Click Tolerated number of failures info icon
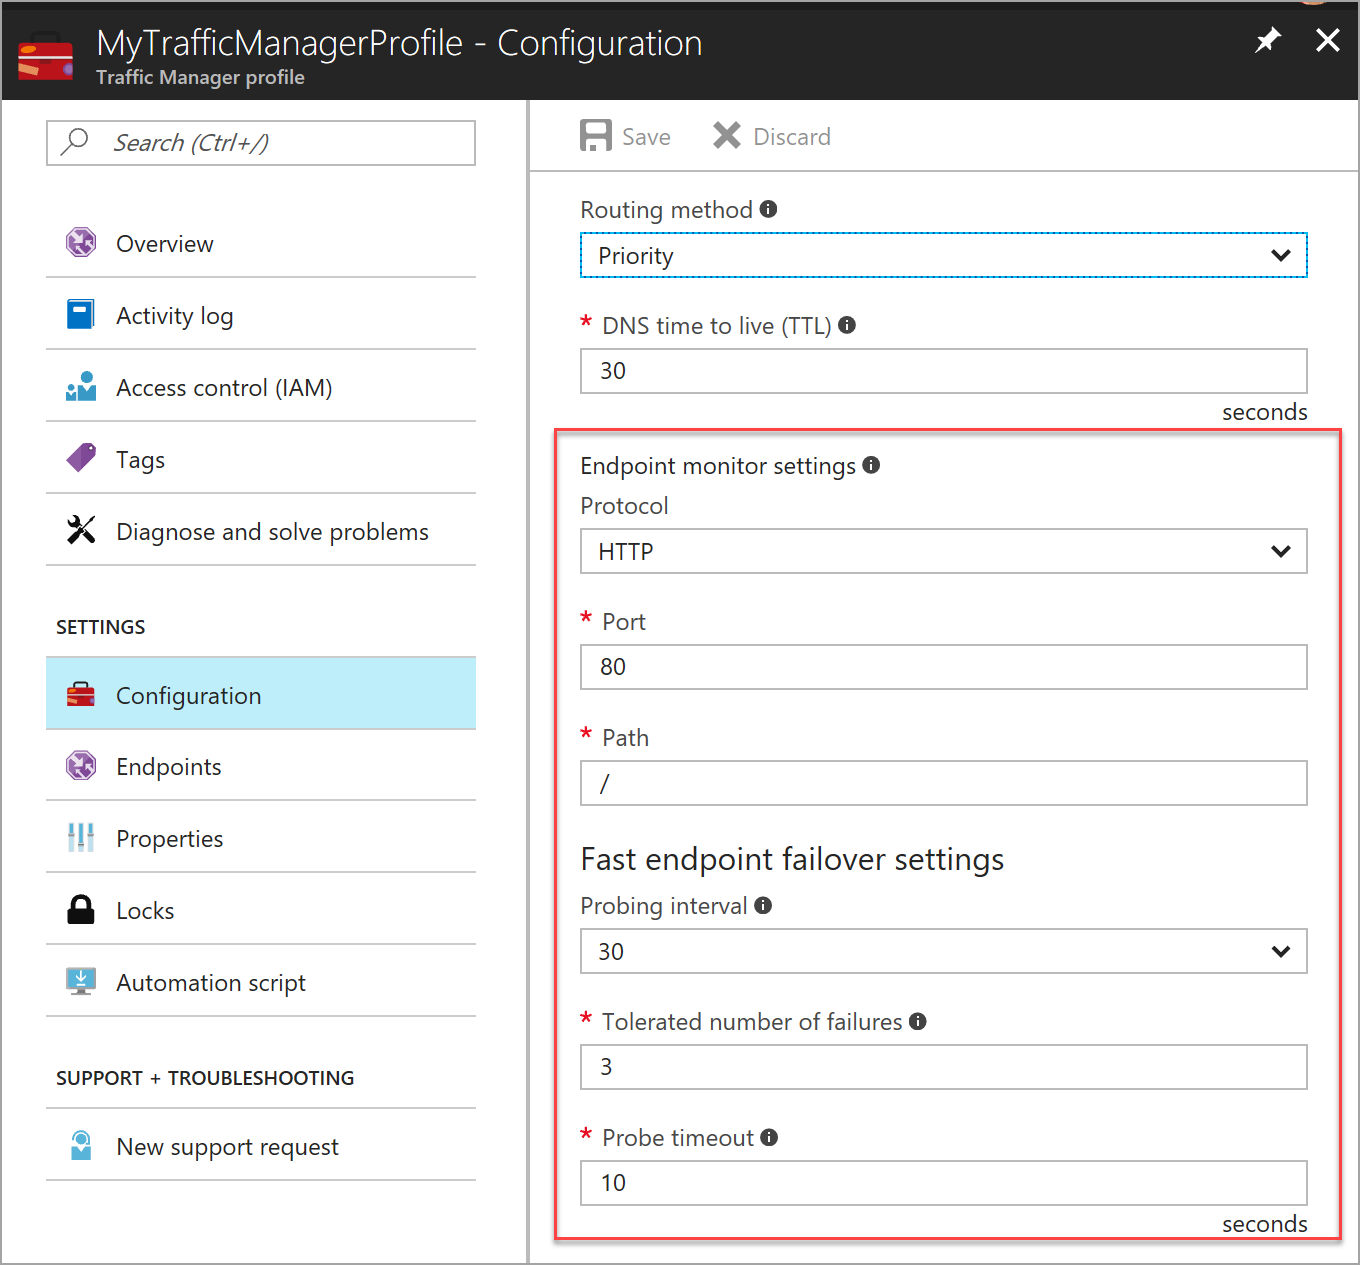1360x1265 pixels. [918, 1021]
